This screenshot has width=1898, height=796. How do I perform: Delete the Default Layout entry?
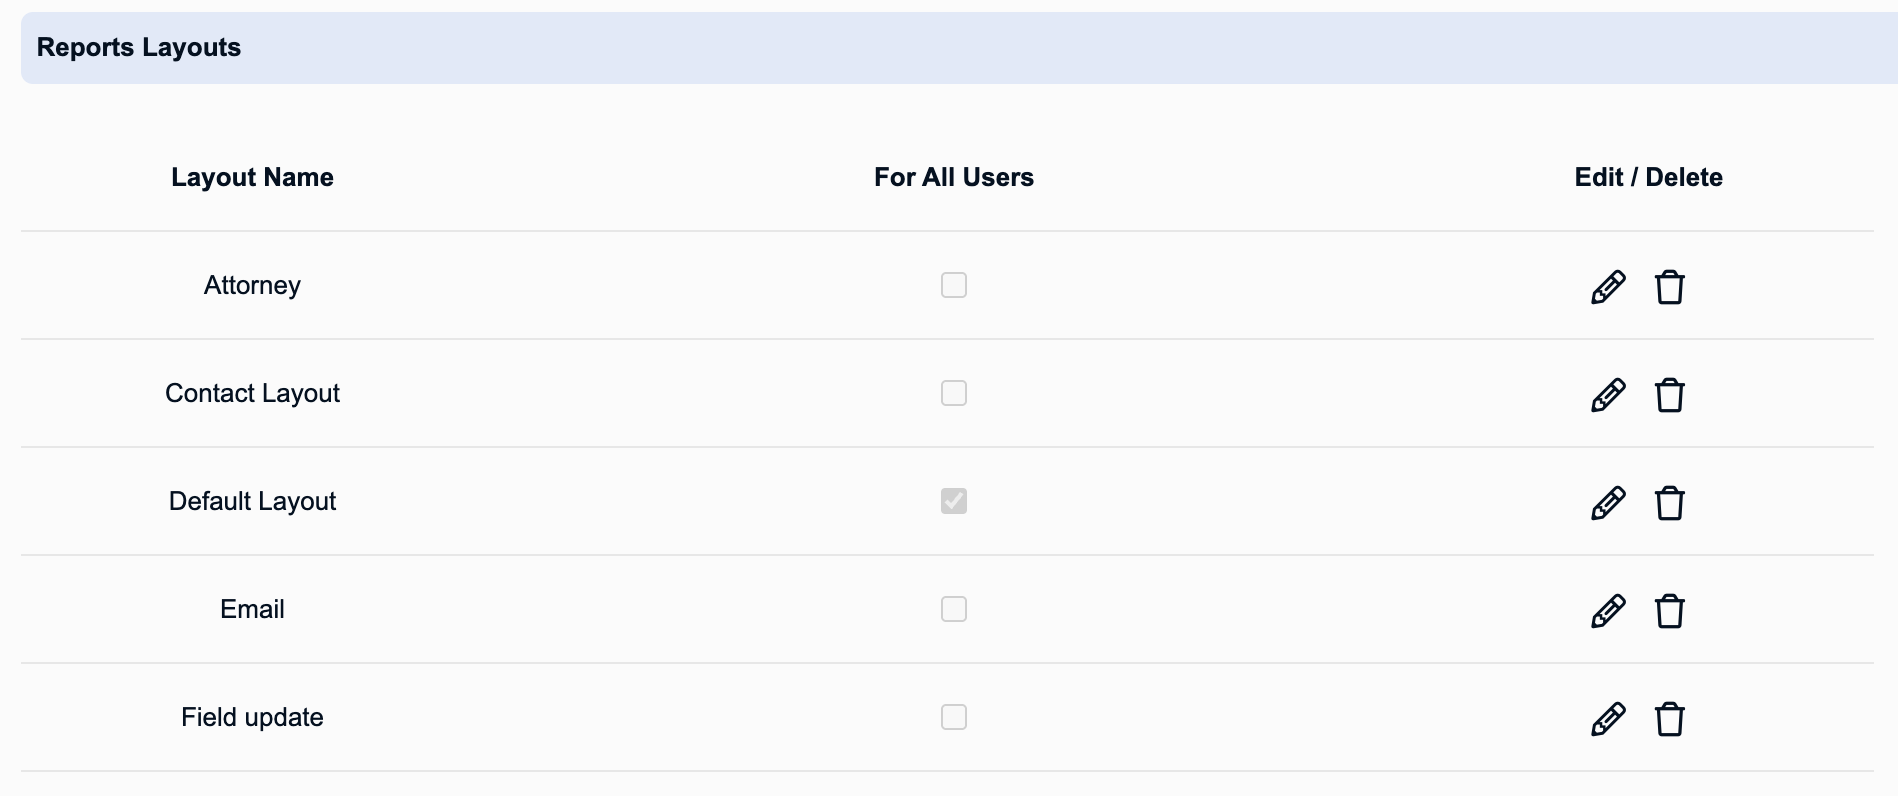coord(1669,503)
